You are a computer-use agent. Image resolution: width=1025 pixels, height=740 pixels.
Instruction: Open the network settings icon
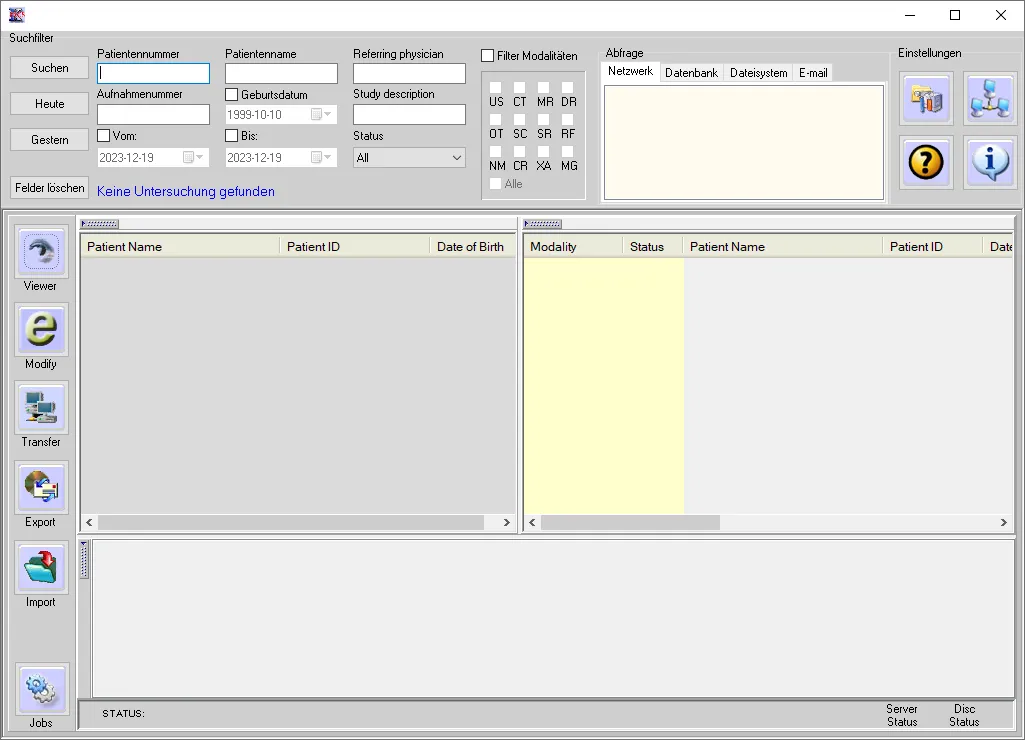point(989,99)
